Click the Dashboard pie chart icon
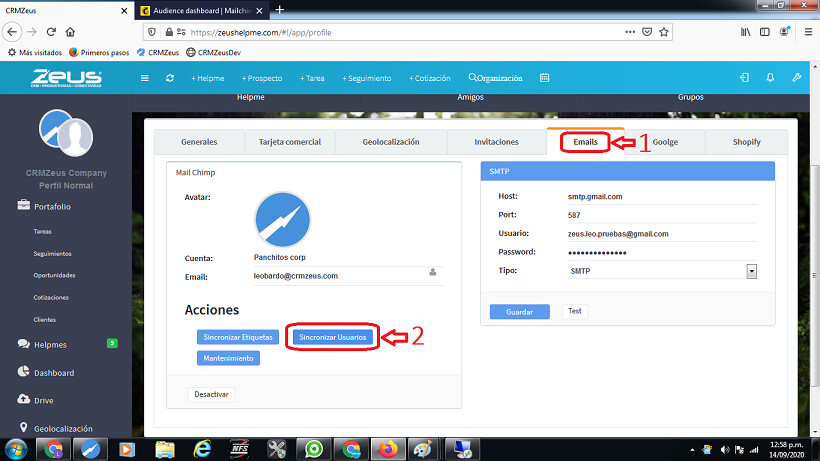Screen dimensions: 820x461 tap(24, 371)
